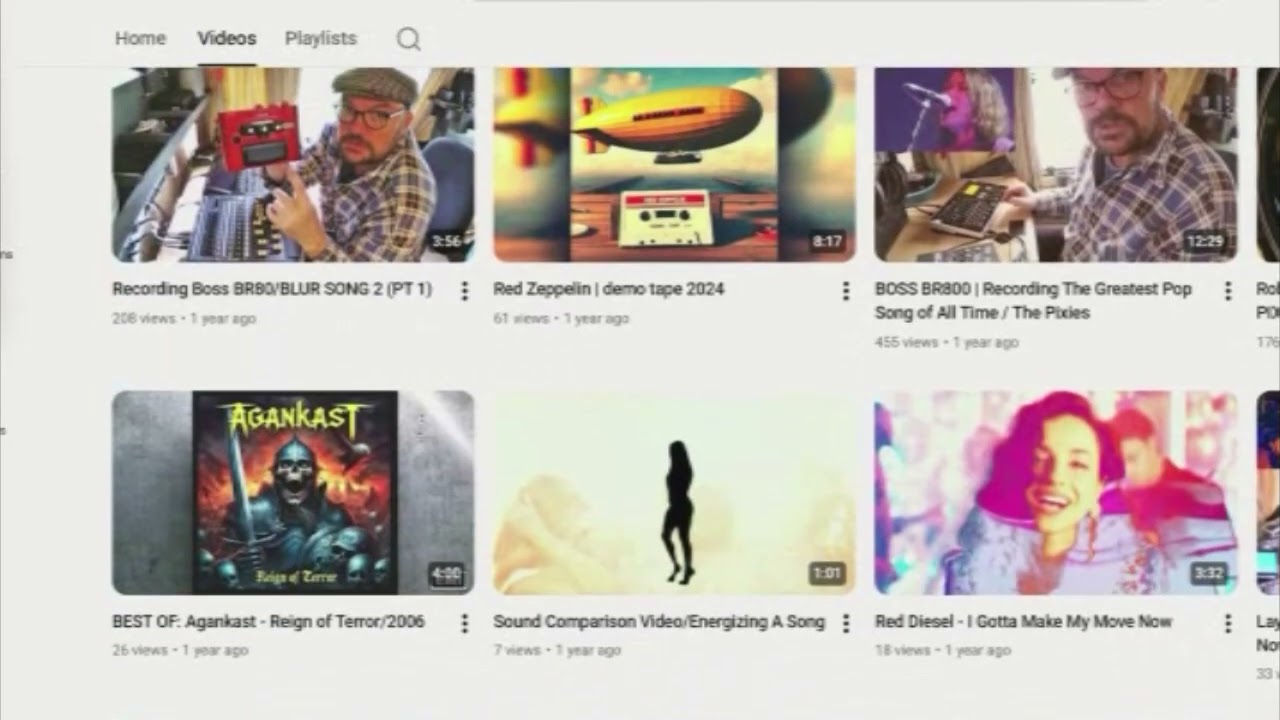Click the 1:01 duration badge
Image resolution: width=1280 pixels, height=720 pixels.
tap(827, 574)
